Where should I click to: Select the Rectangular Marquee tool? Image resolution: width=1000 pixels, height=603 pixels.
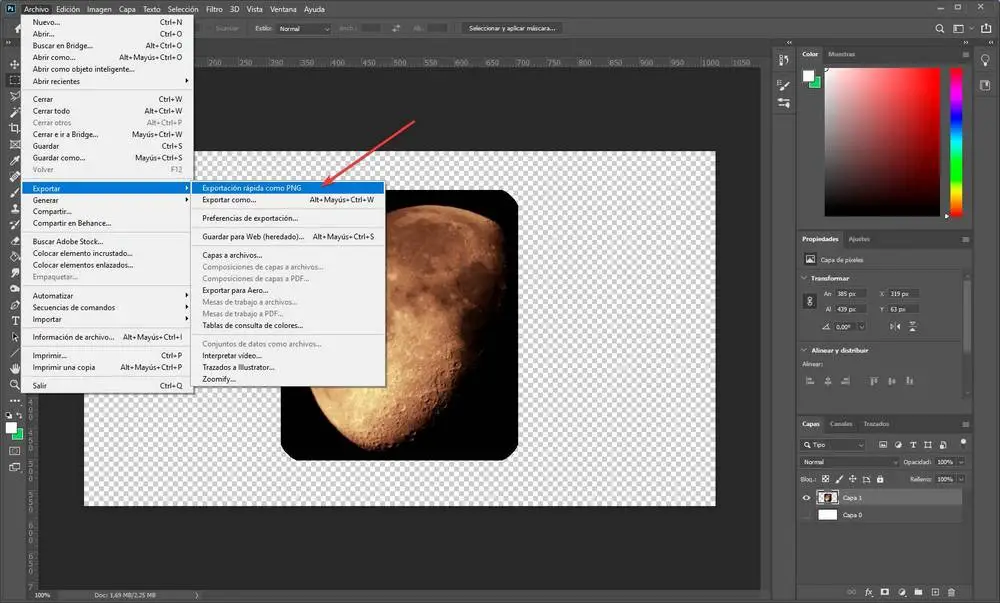[x=14, y=79]
